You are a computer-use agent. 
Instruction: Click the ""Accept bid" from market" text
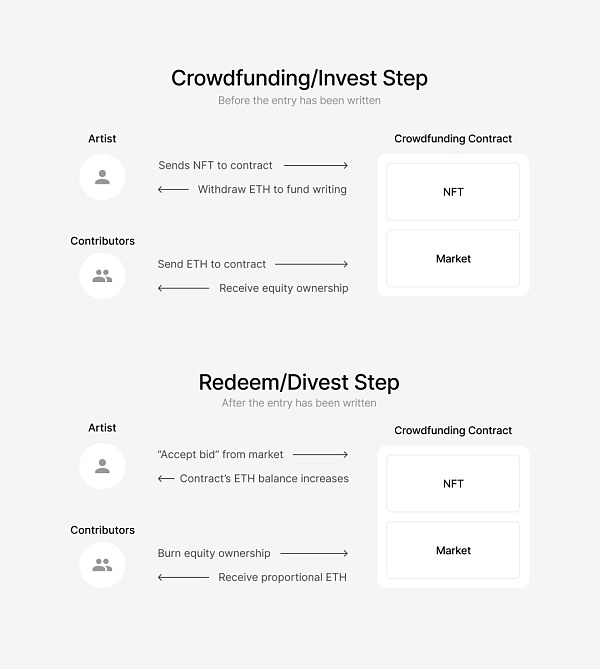(x=220, y=454)
